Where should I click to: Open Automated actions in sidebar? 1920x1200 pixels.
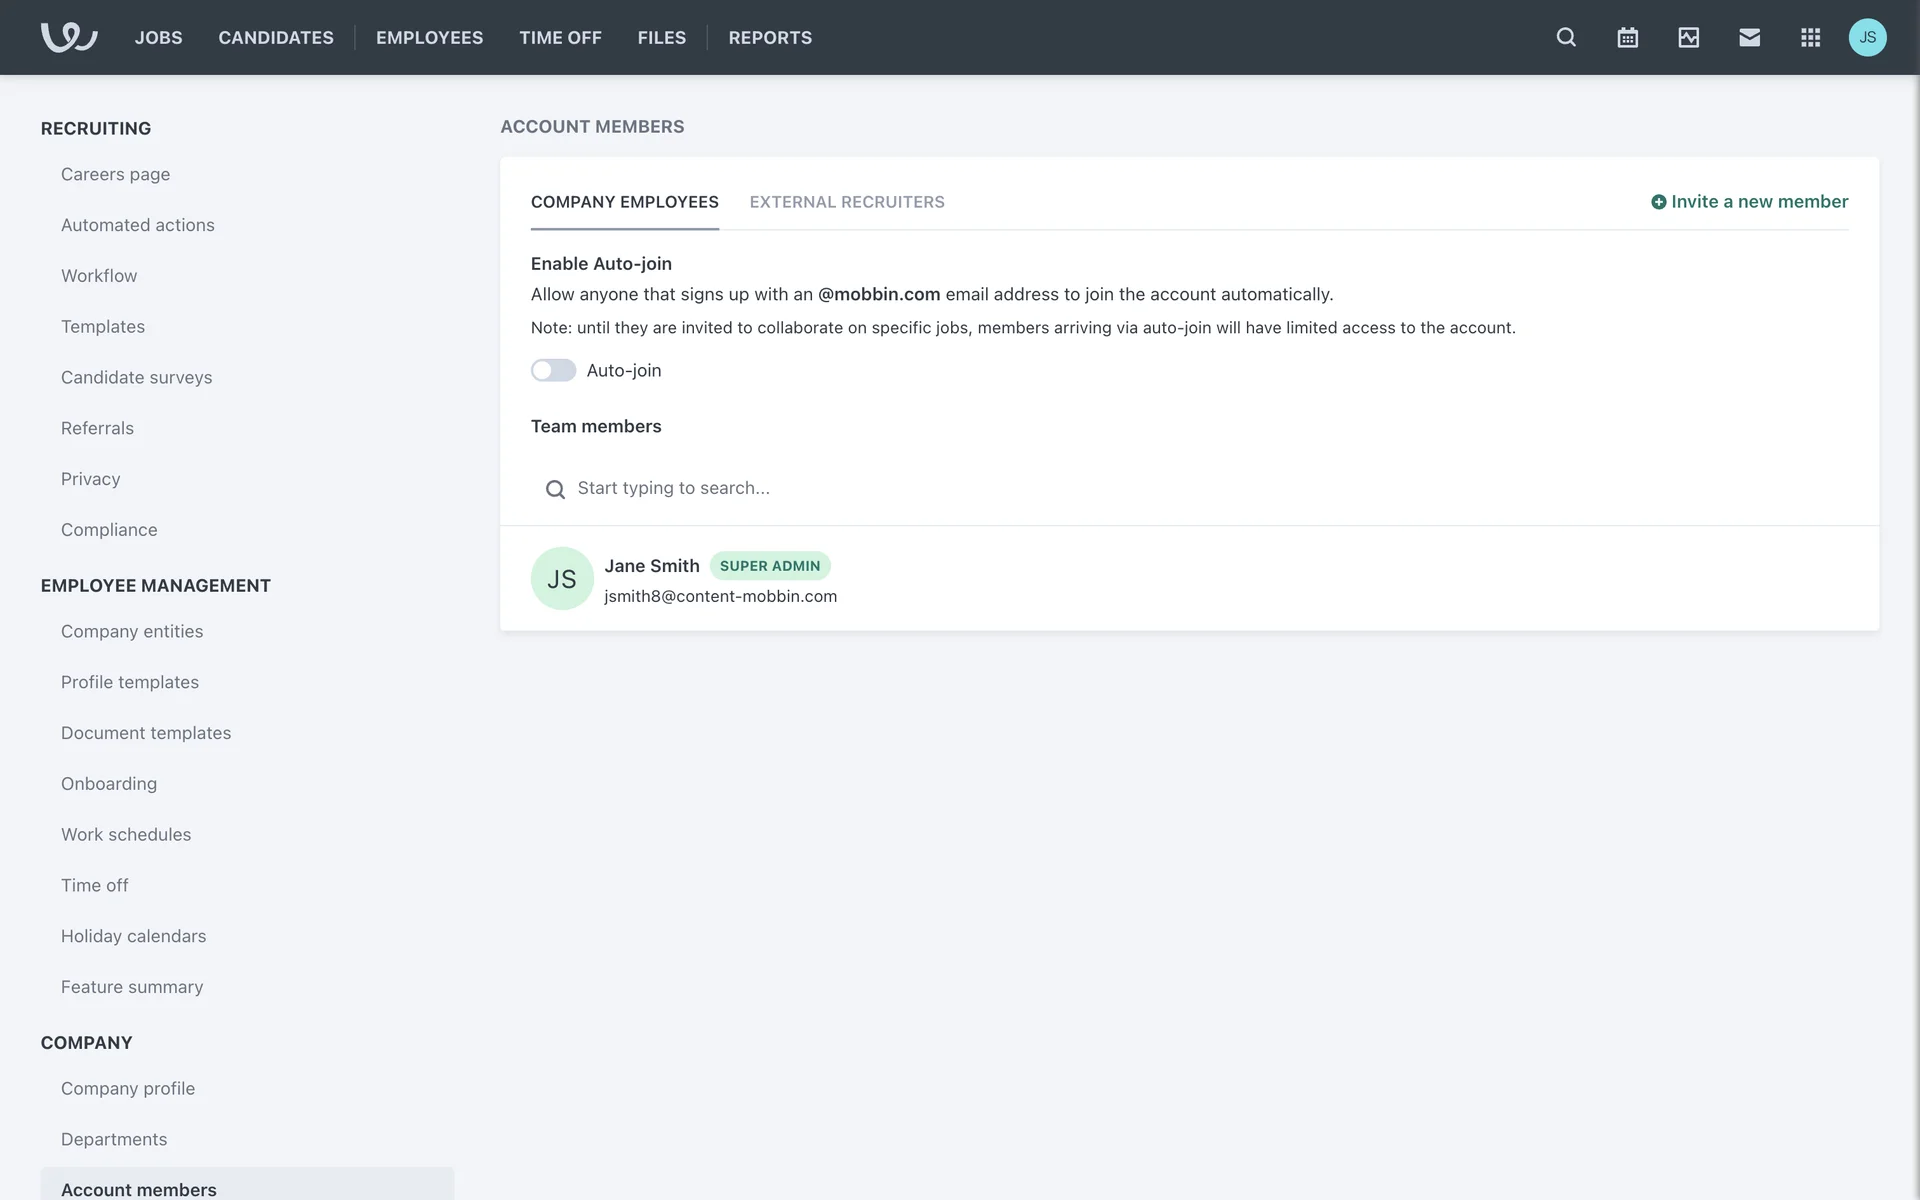tap(137, 225)
